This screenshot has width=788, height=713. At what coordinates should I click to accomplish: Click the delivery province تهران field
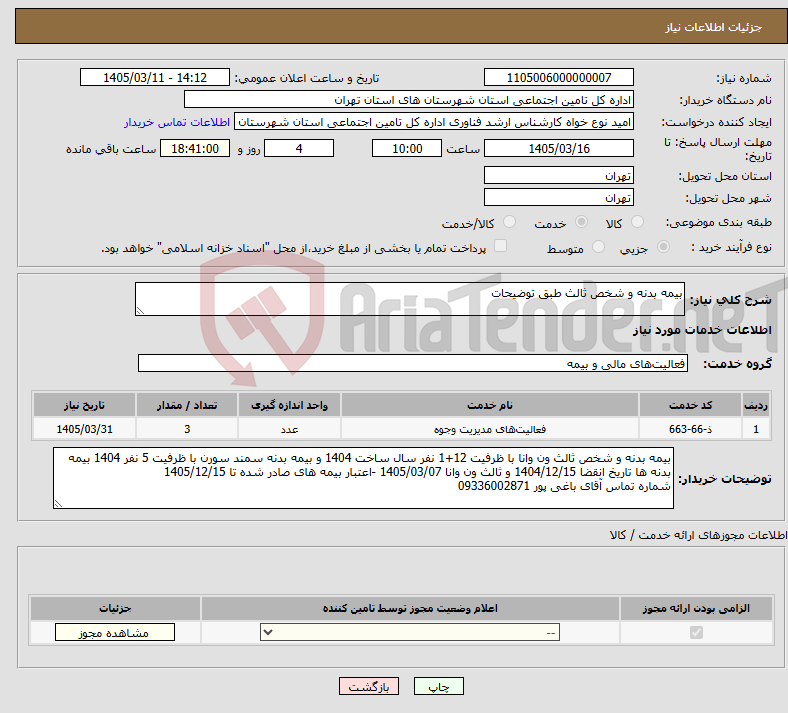coord(558,175)
